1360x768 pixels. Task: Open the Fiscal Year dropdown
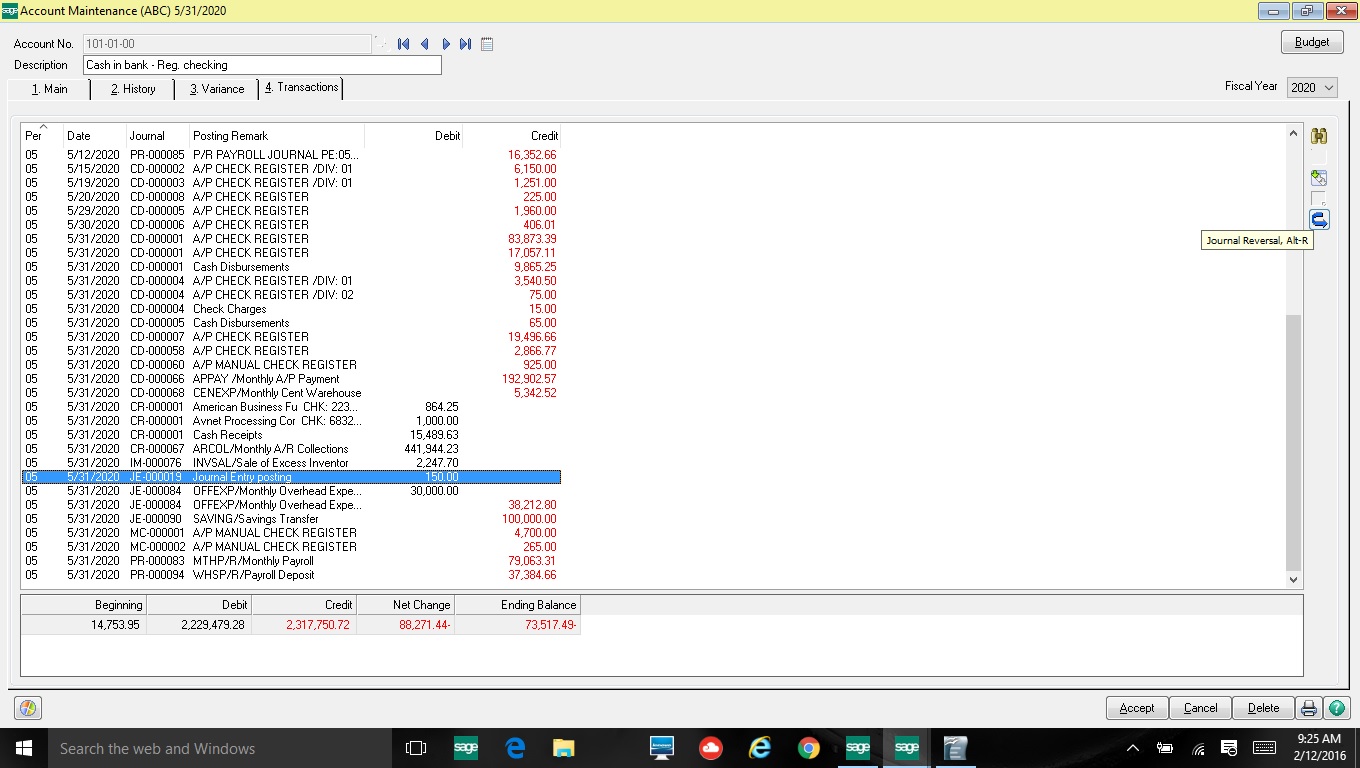point(1312,88)
